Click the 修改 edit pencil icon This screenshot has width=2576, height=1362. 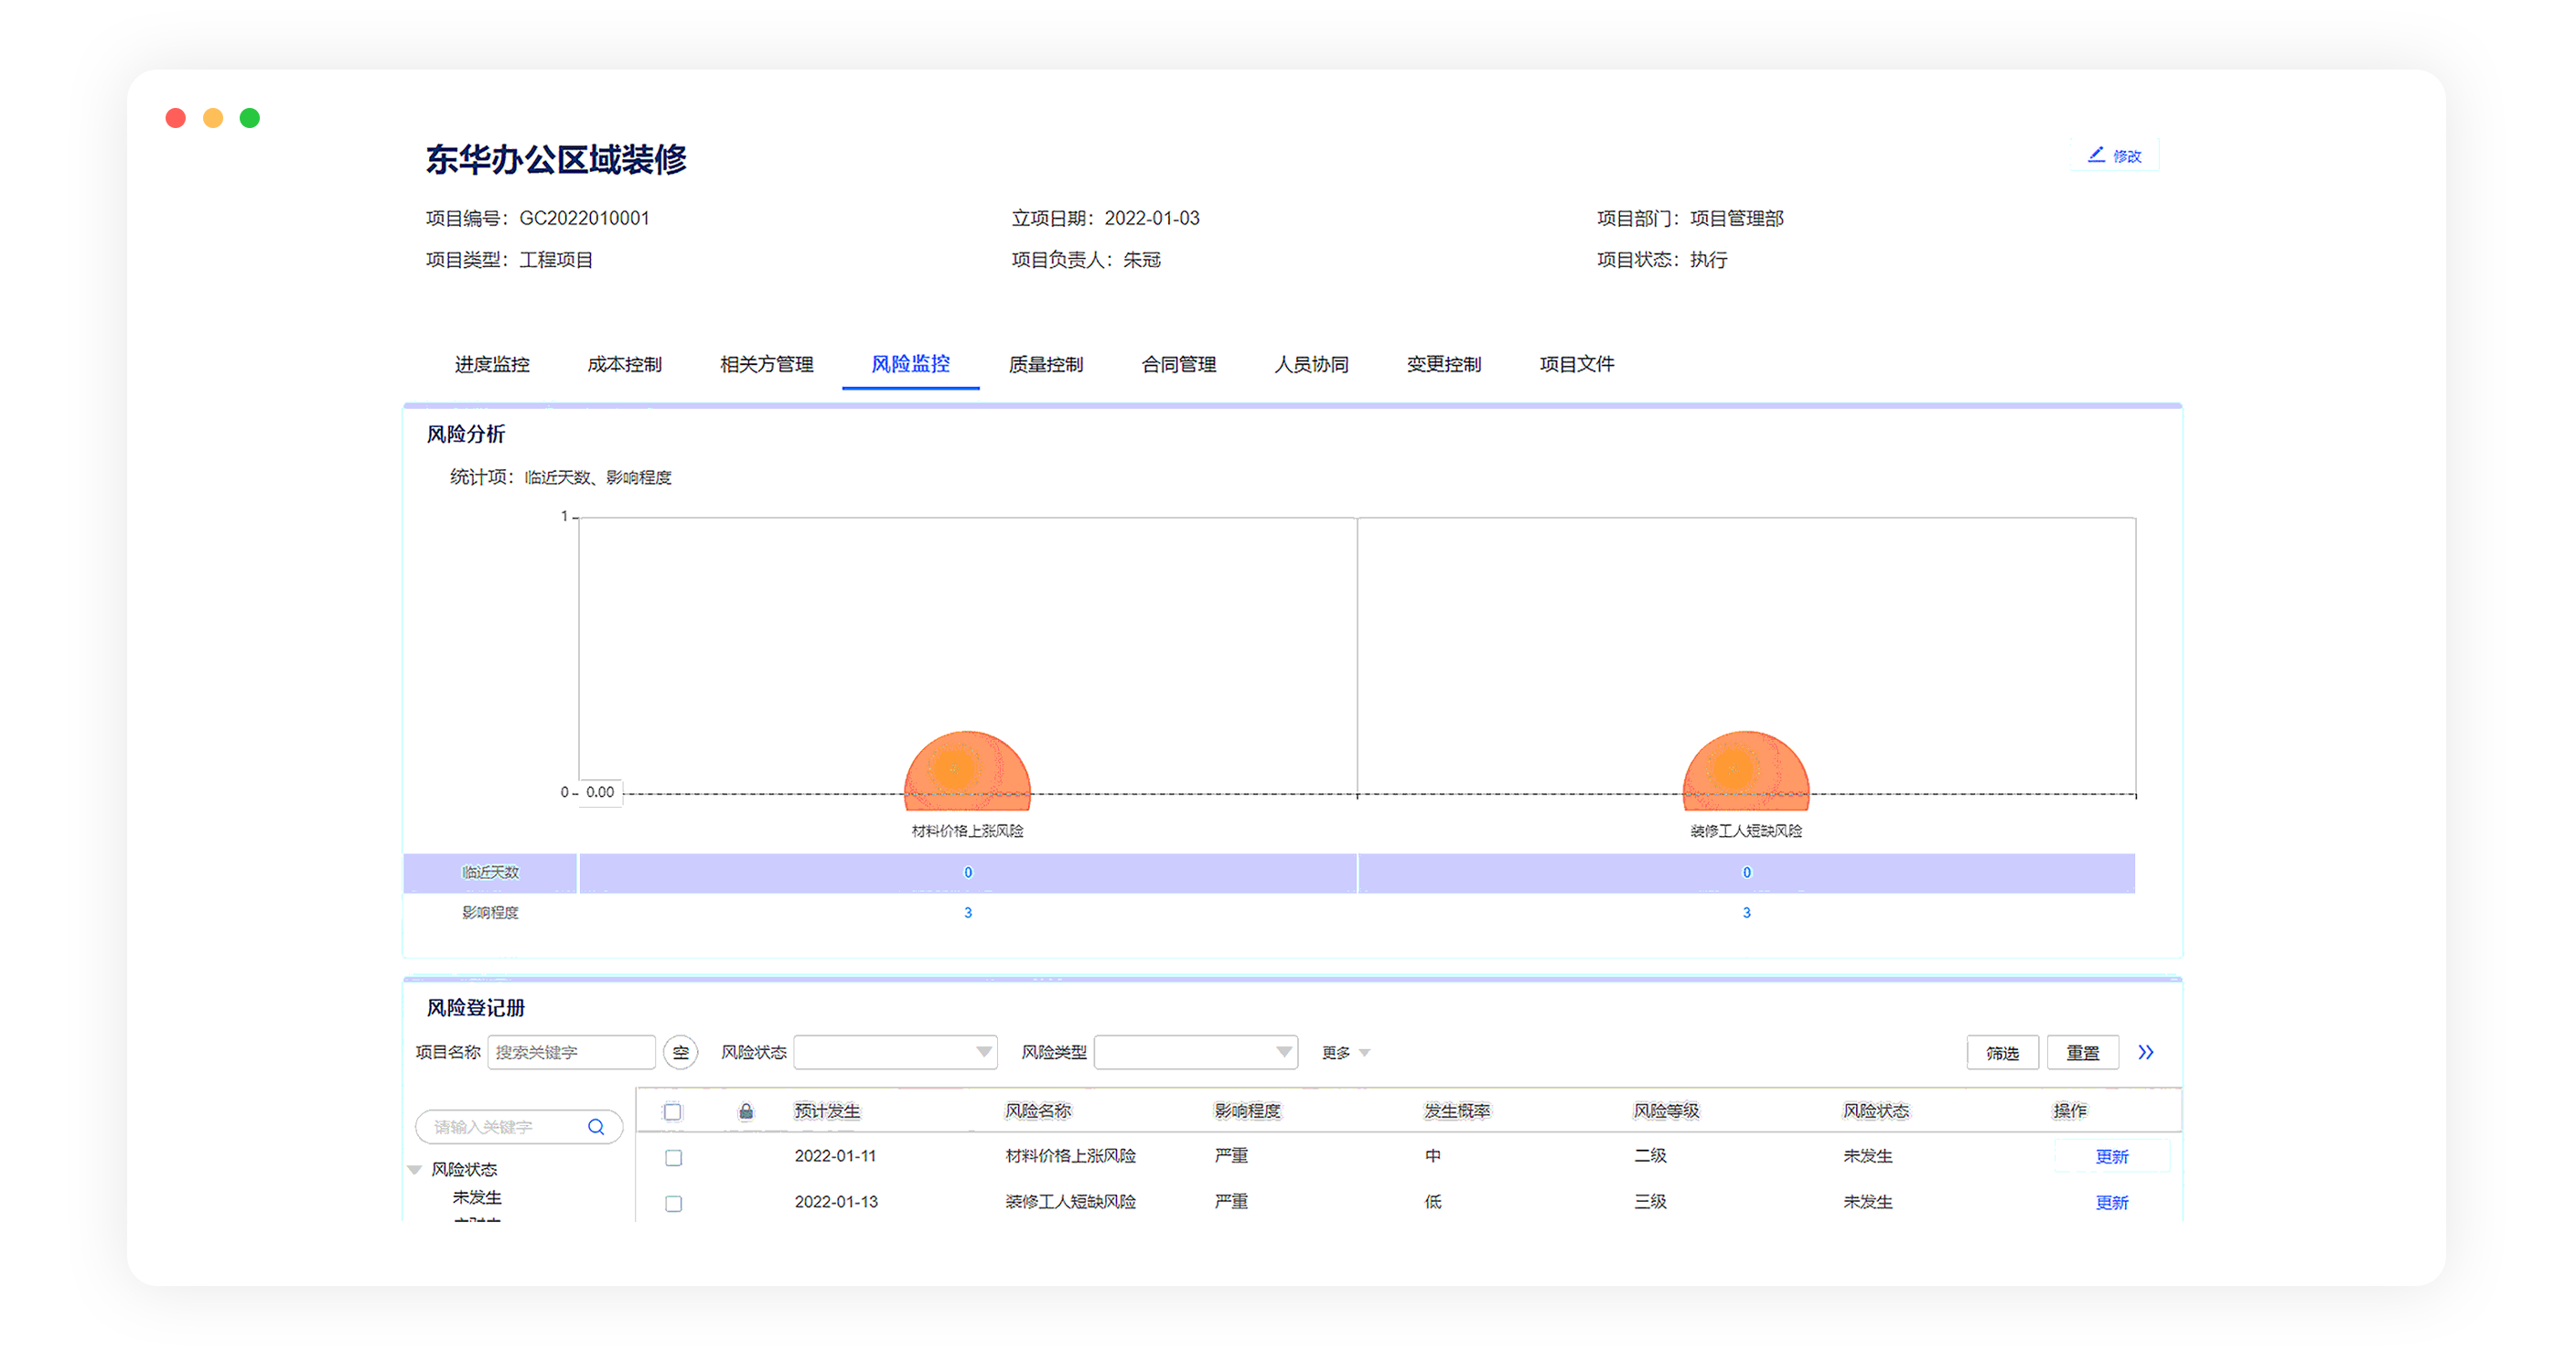2096,155
